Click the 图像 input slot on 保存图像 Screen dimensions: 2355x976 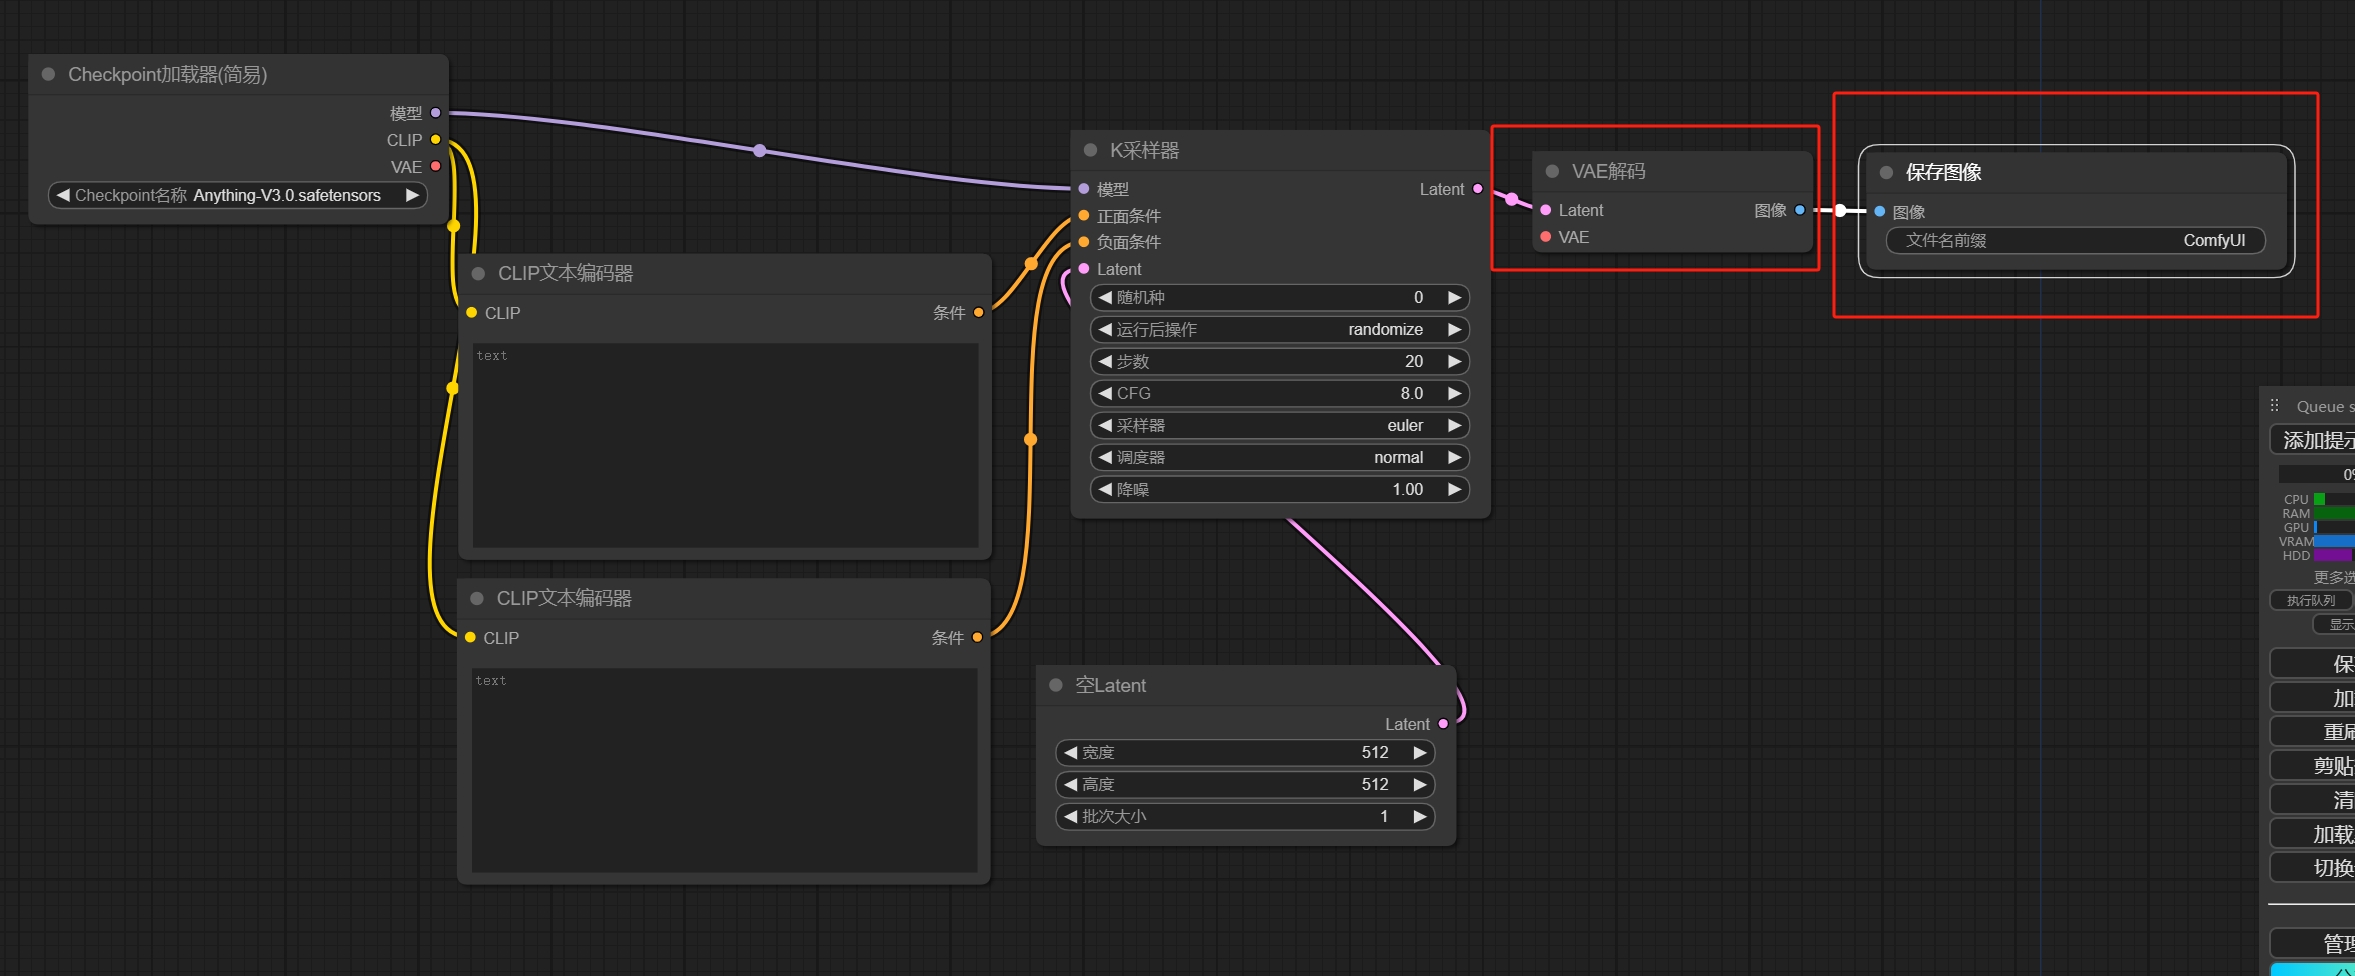[x=1879, y=211]
